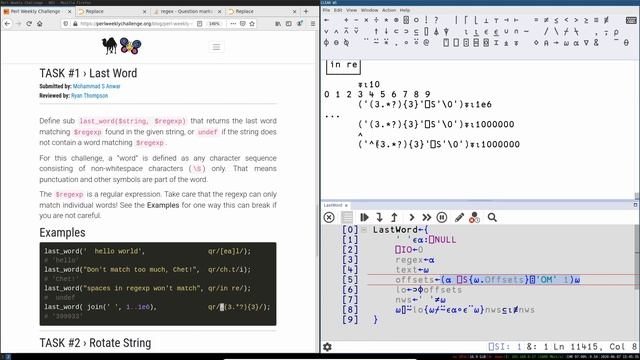Open the File menu in the Dyalog window
640x360 pixels.
[326, 10]
